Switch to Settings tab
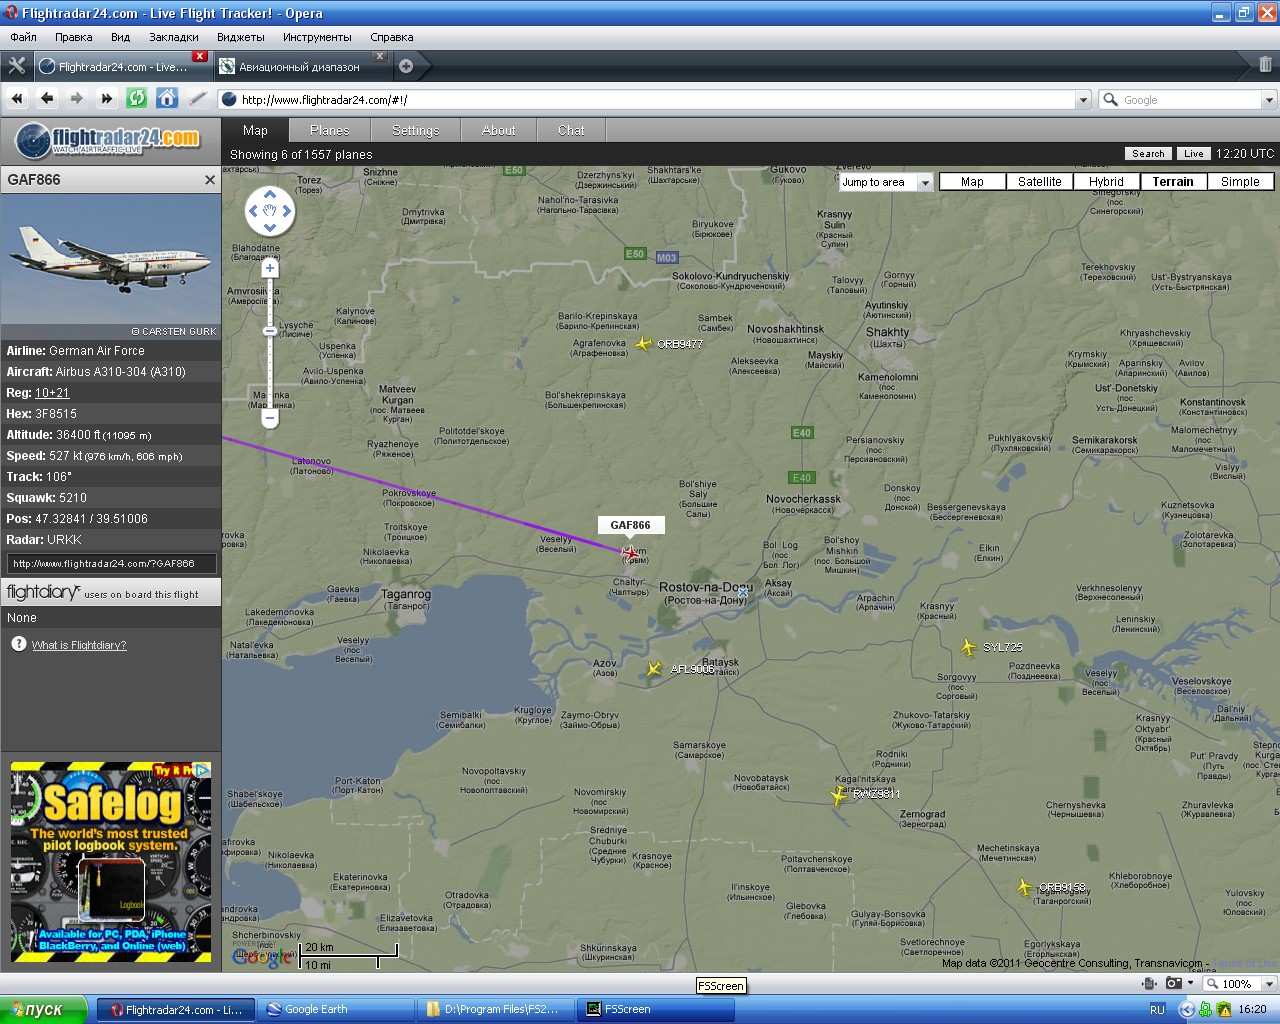This screenshot has height=1024, width=1280. click(416, 130)
